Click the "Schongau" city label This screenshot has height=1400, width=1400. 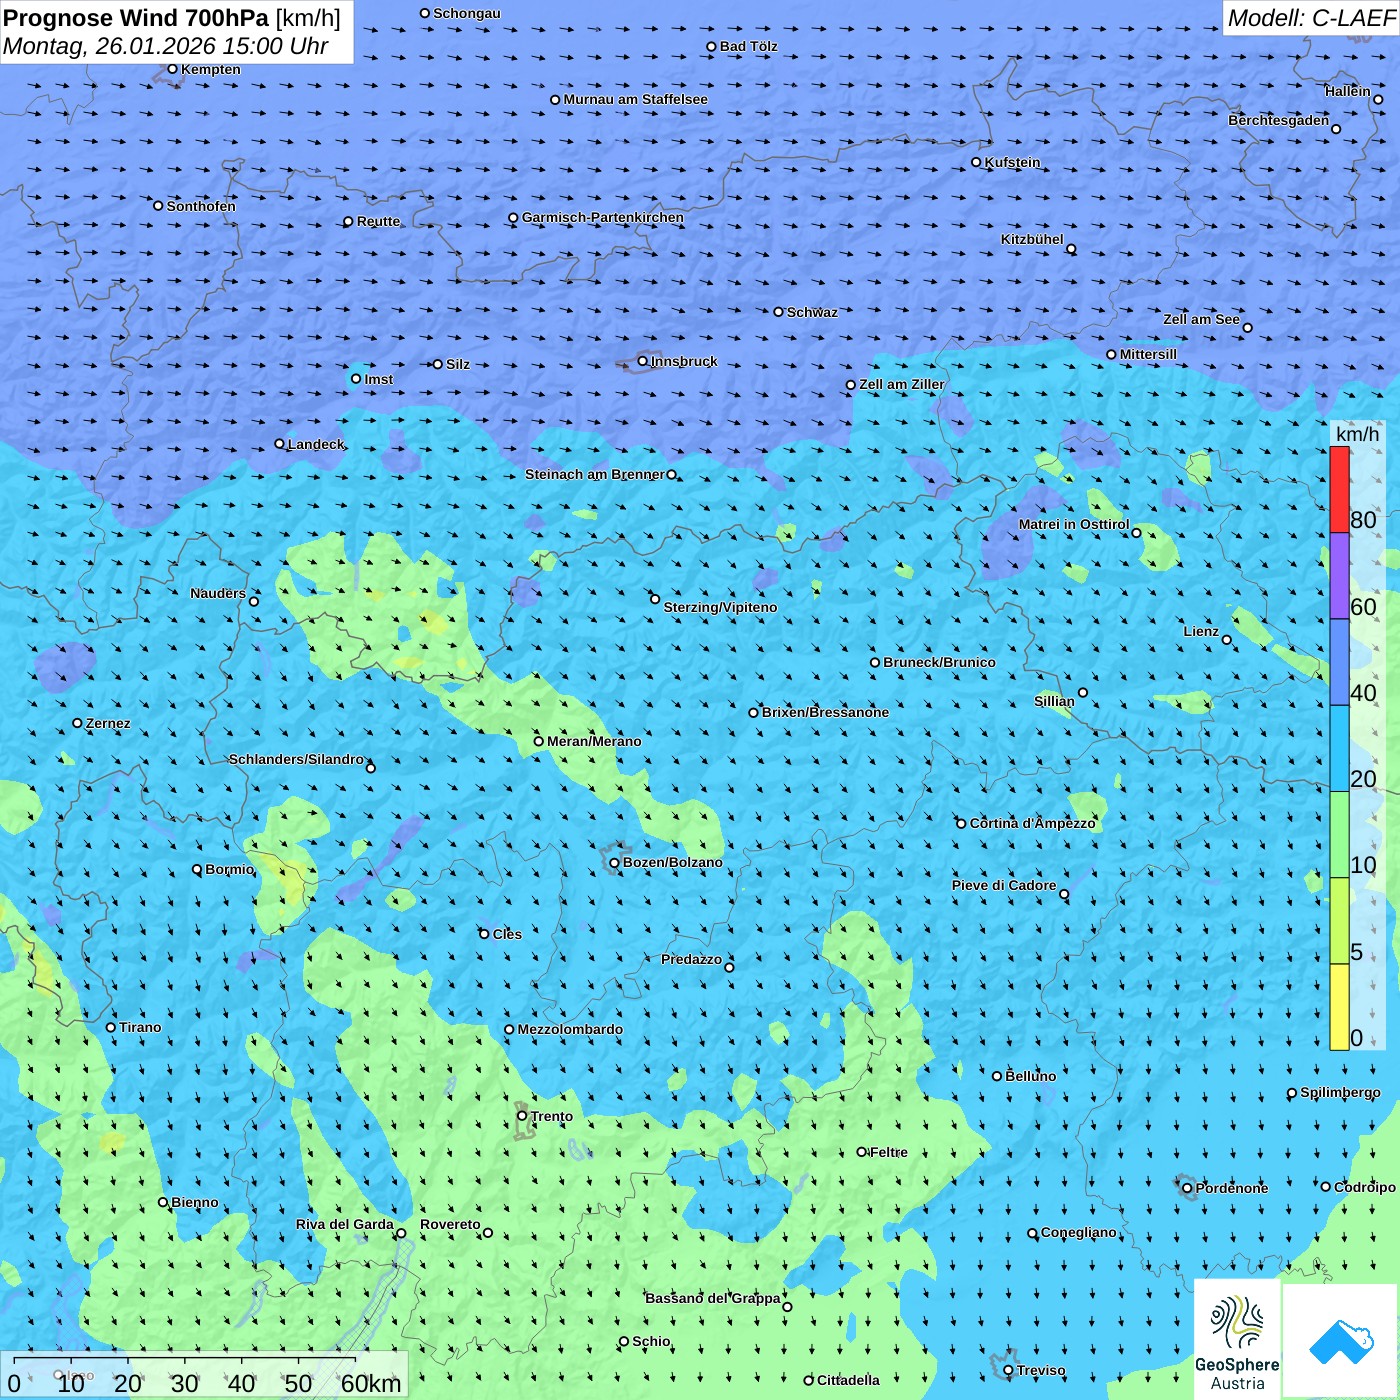[467, 13]
